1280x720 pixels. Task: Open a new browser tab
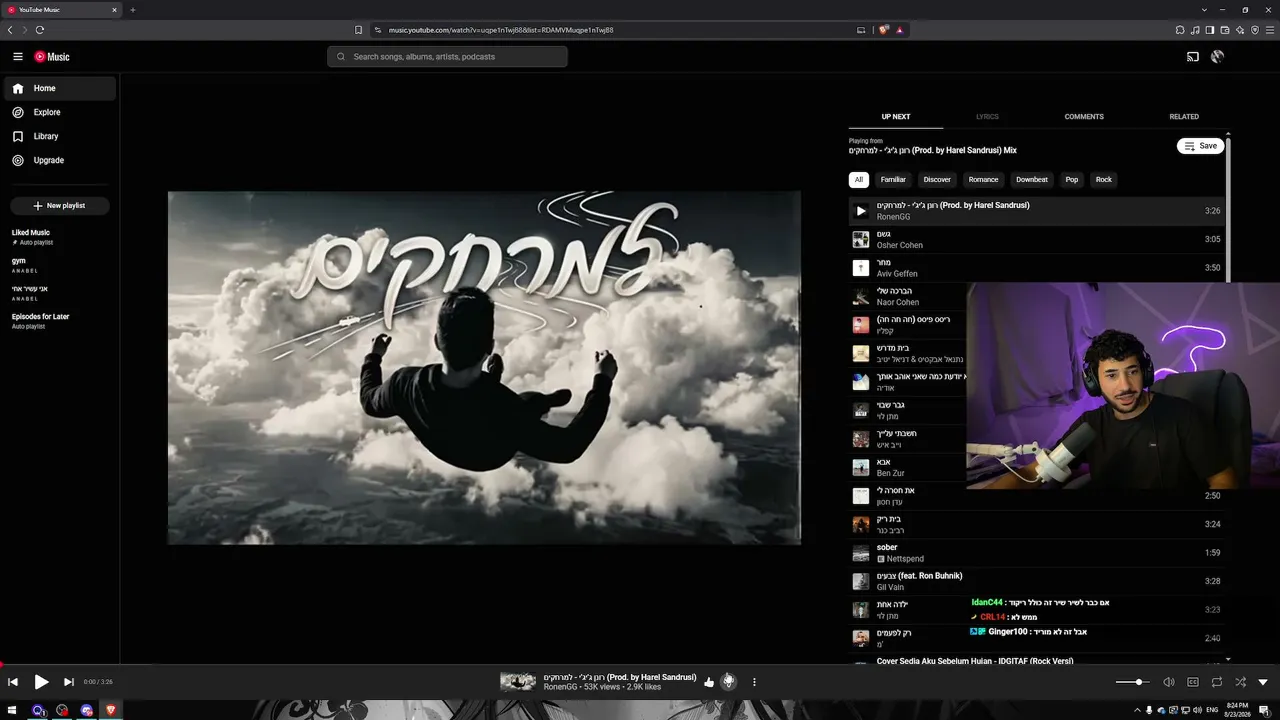(132, 10)
